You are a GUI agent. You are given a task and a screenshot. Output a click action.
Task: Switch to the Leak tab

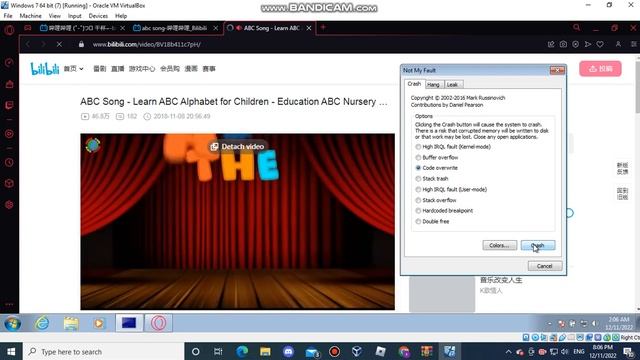tap(452, 84)
